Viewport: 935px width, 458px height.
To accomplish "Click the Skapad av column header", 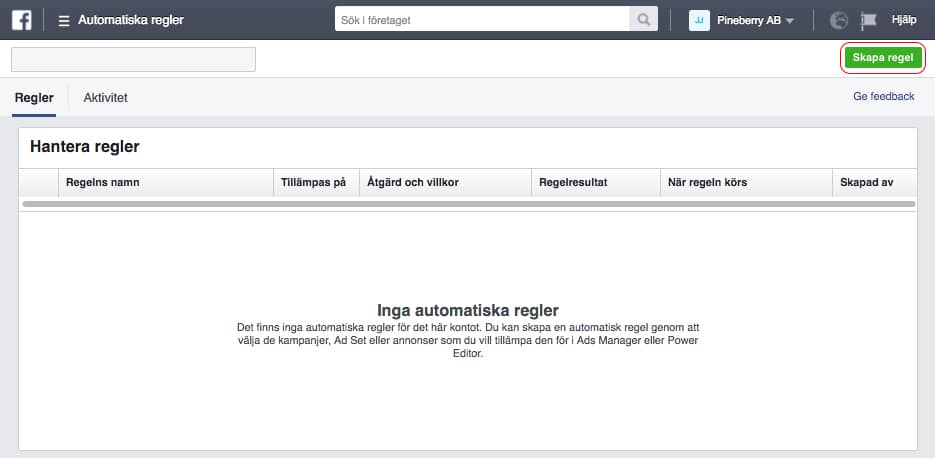I will [x=875, y=182].
